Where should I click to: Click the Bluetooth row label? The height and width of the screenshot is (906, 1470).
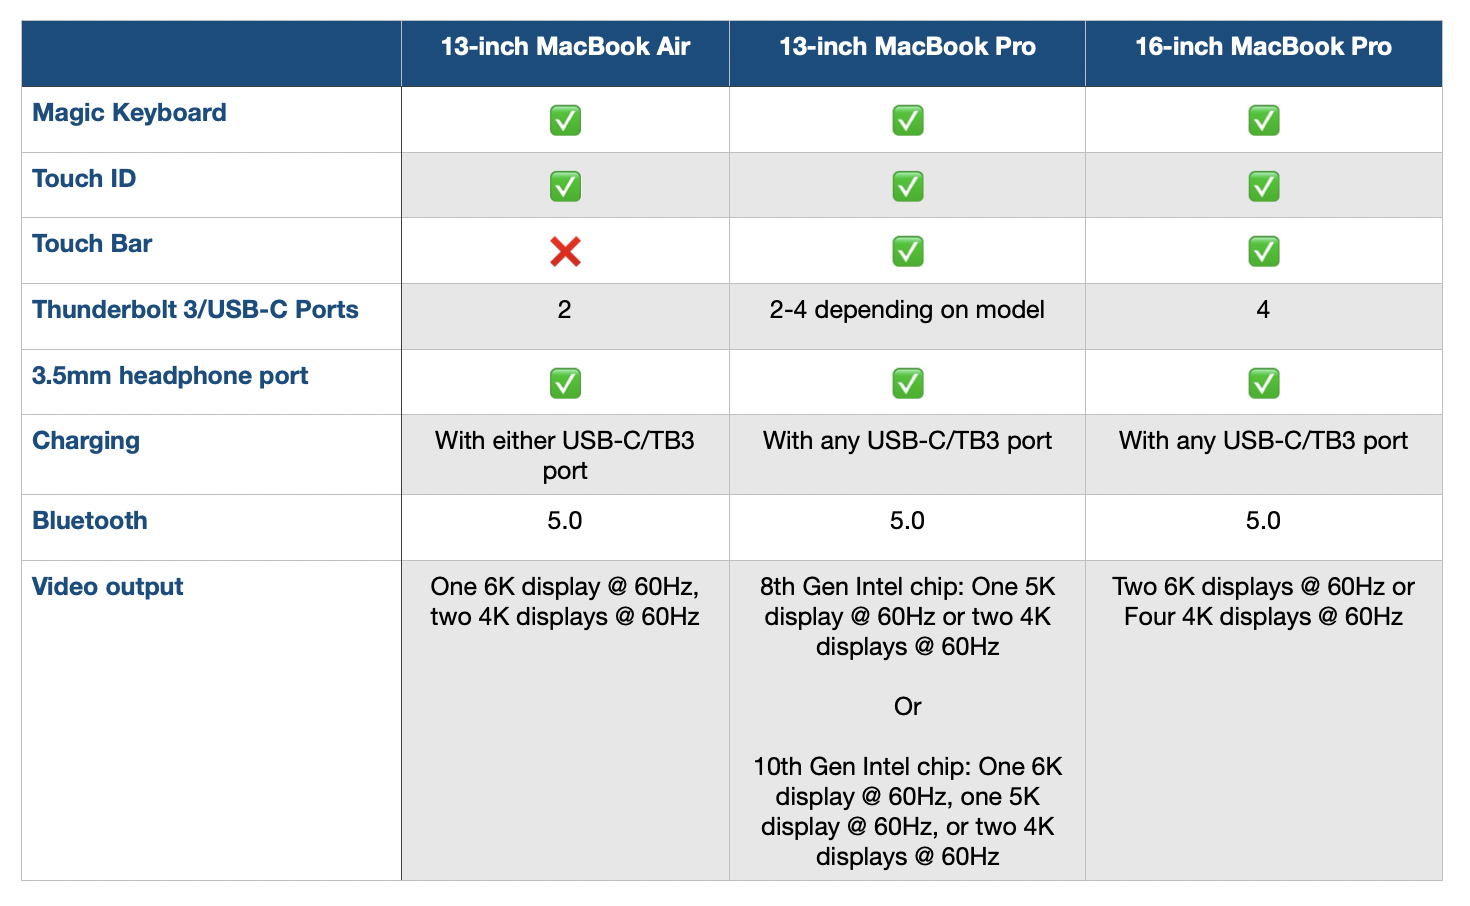point(90,521)
